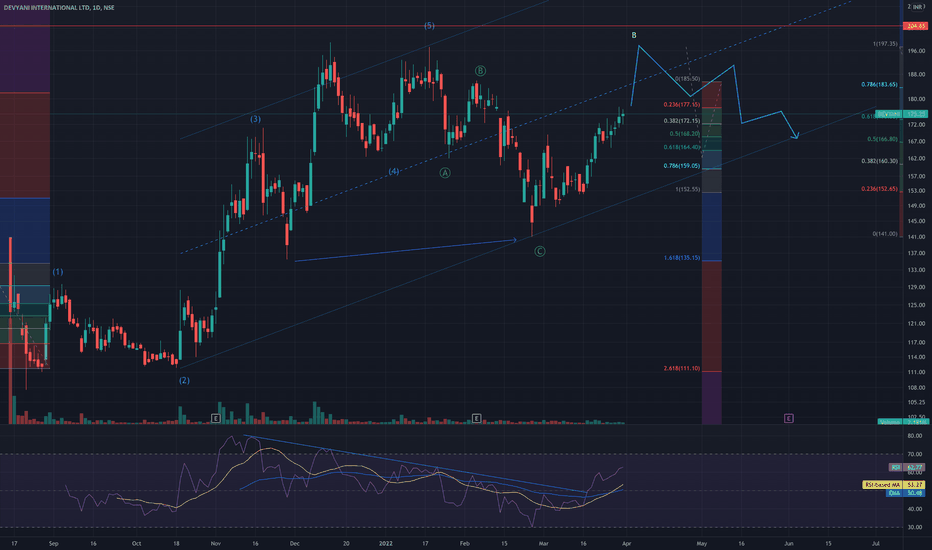Open the INR currency selector

pyautogui.click(x=918, y=7)
